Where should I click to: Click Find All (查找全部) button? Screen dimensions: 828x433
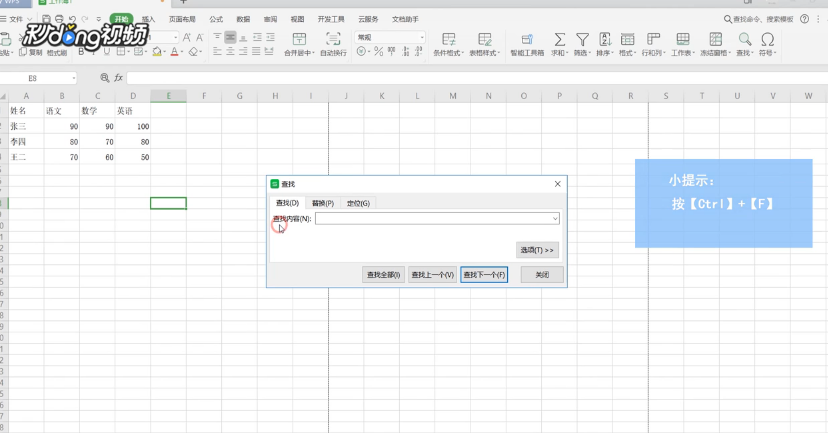click(383, 275)
